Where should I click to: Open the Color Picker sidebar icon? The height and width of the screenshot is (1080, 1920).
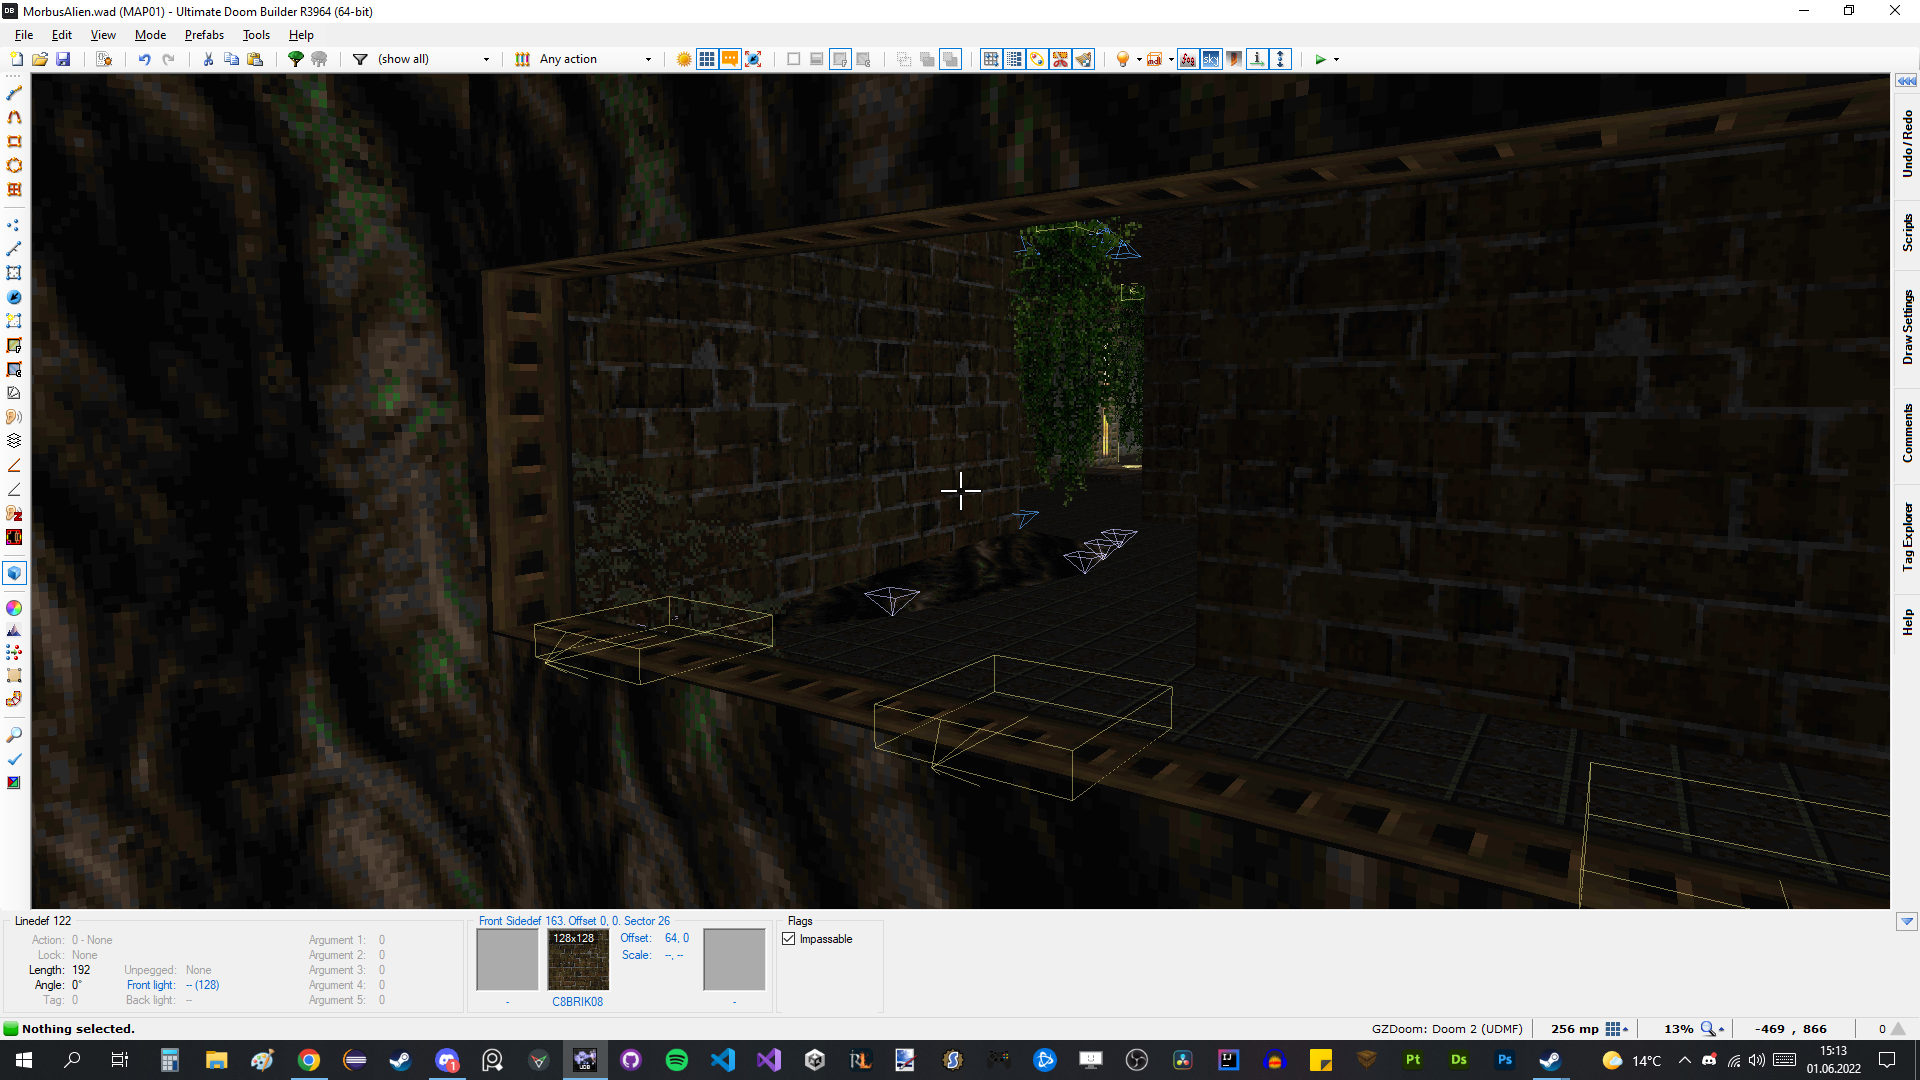point(14,608)
